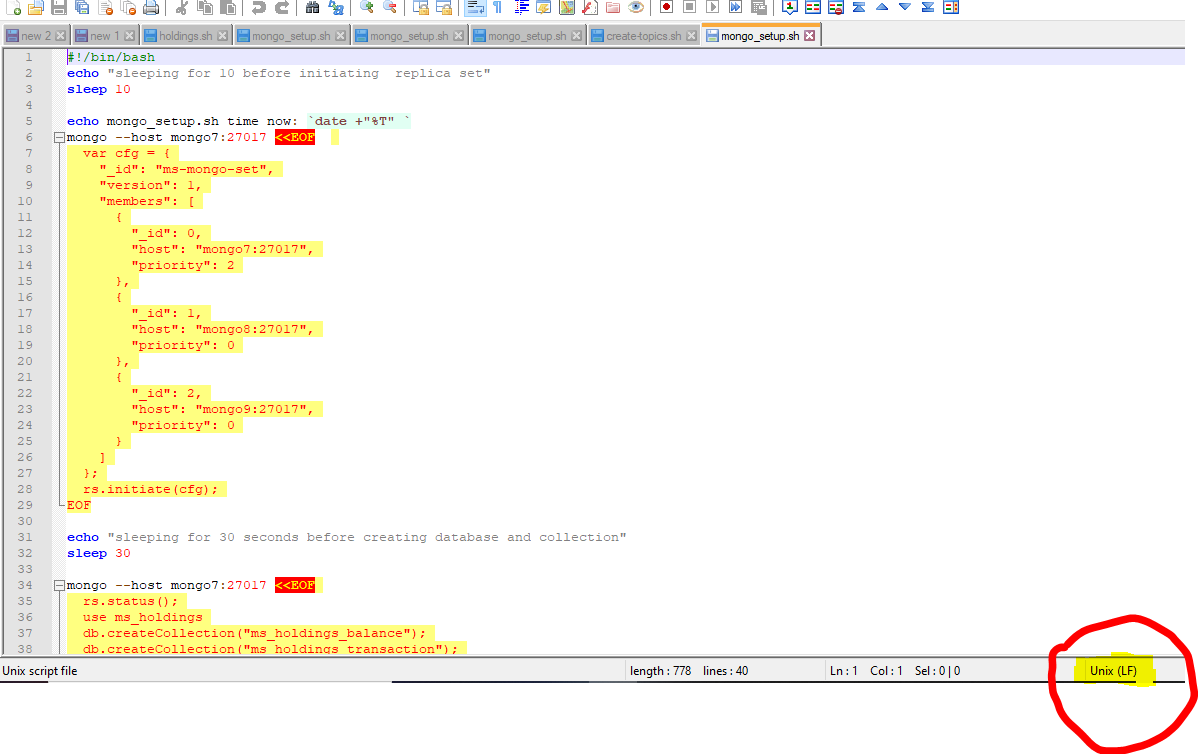
Task: Toggle Show All Characters pilcrow button
Action: (497, 8)
